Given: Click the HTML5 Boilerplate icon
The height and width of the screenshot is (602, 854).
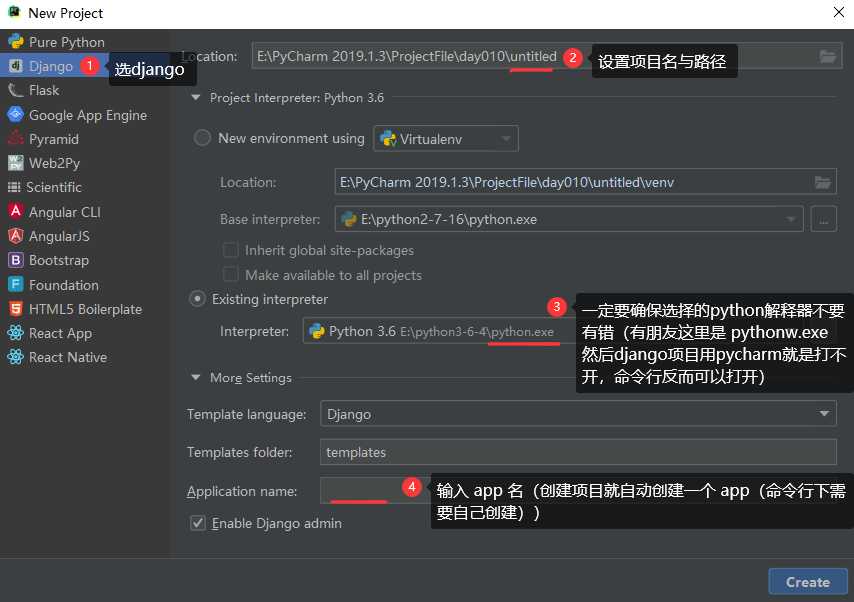Looking at the screenshot, I should 16,309.
